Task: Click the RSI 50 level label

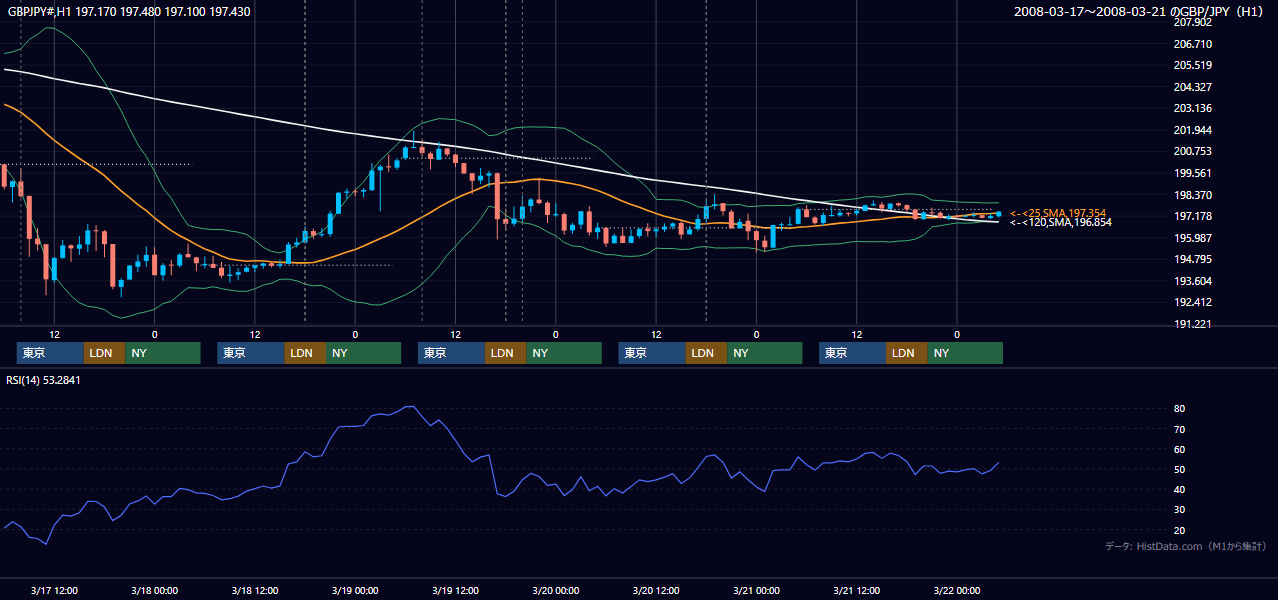Action: pos(1179,469)
